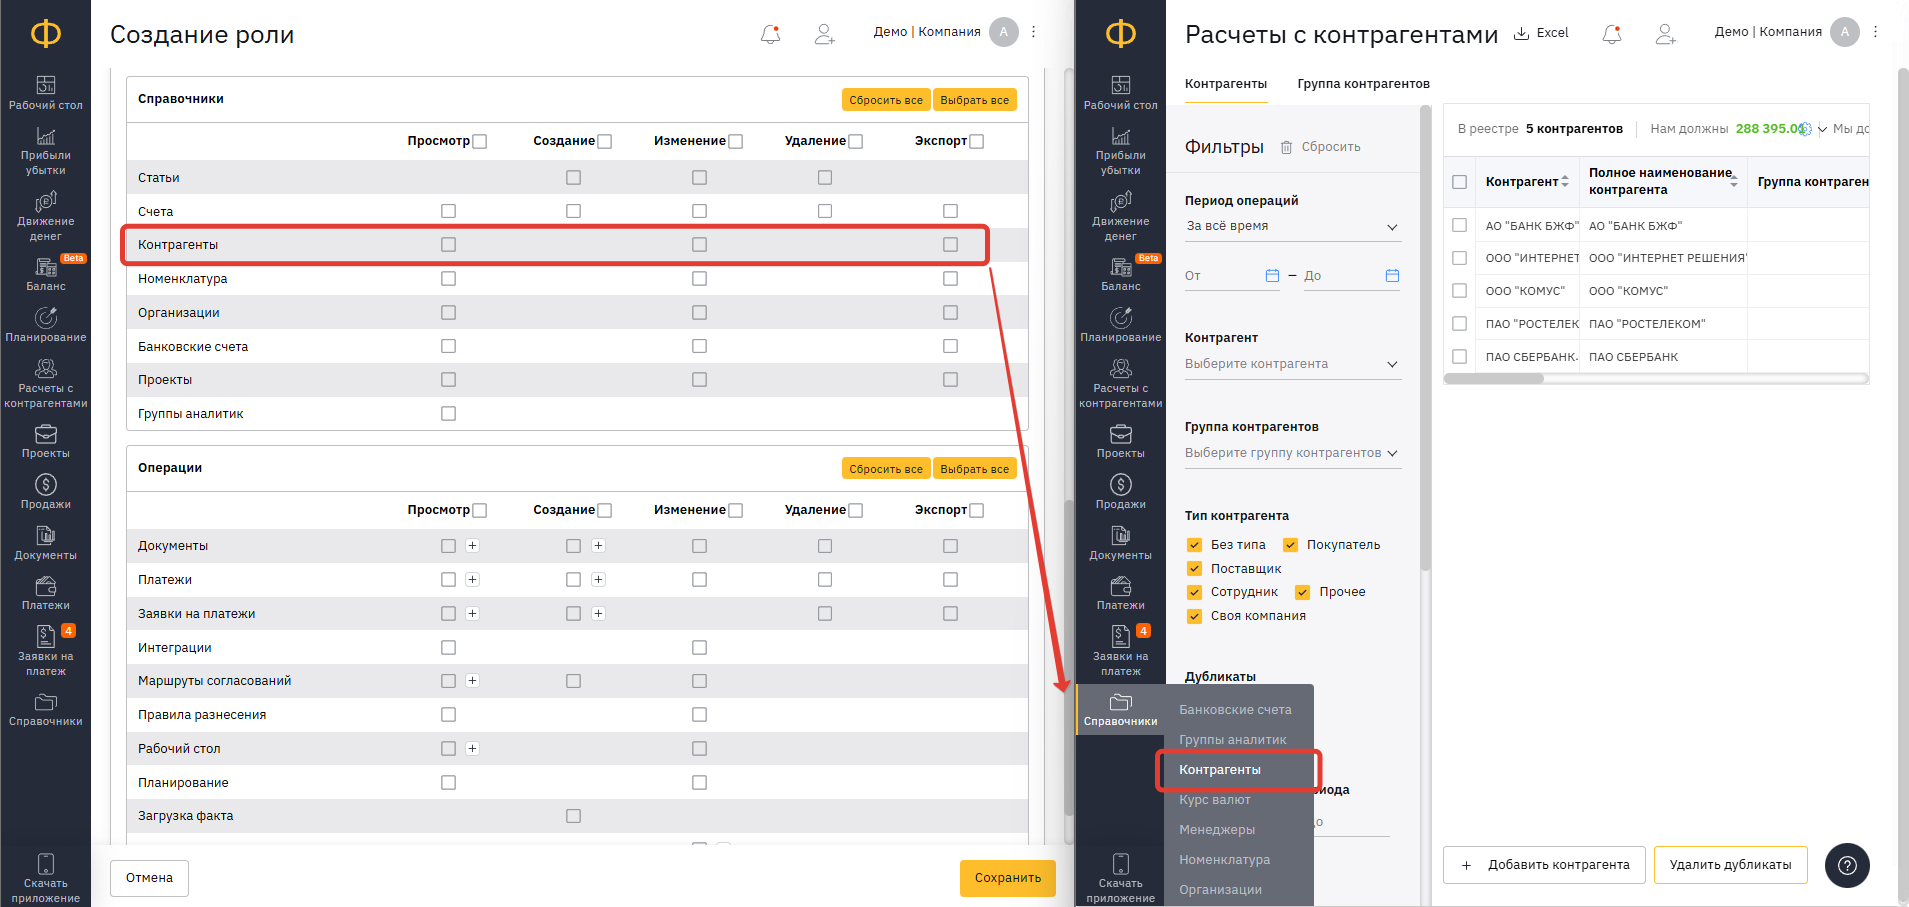Click Добавить контрагента button

[1546, 865]
